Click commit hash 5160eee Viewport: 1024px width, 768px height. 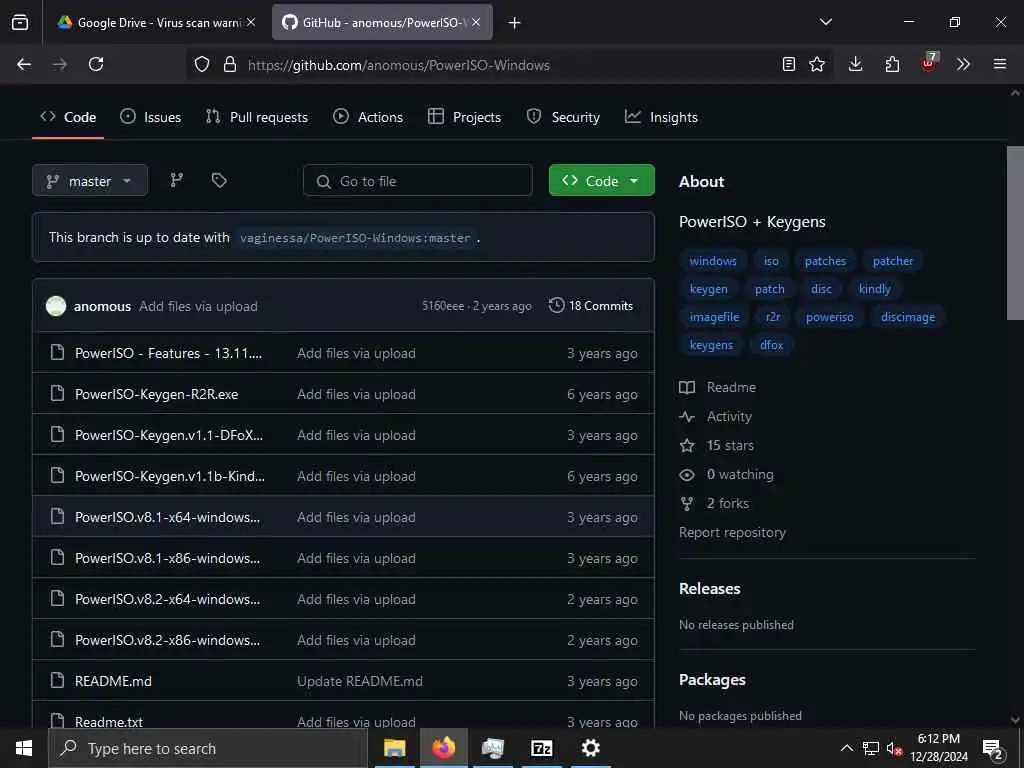click(443, 306)
